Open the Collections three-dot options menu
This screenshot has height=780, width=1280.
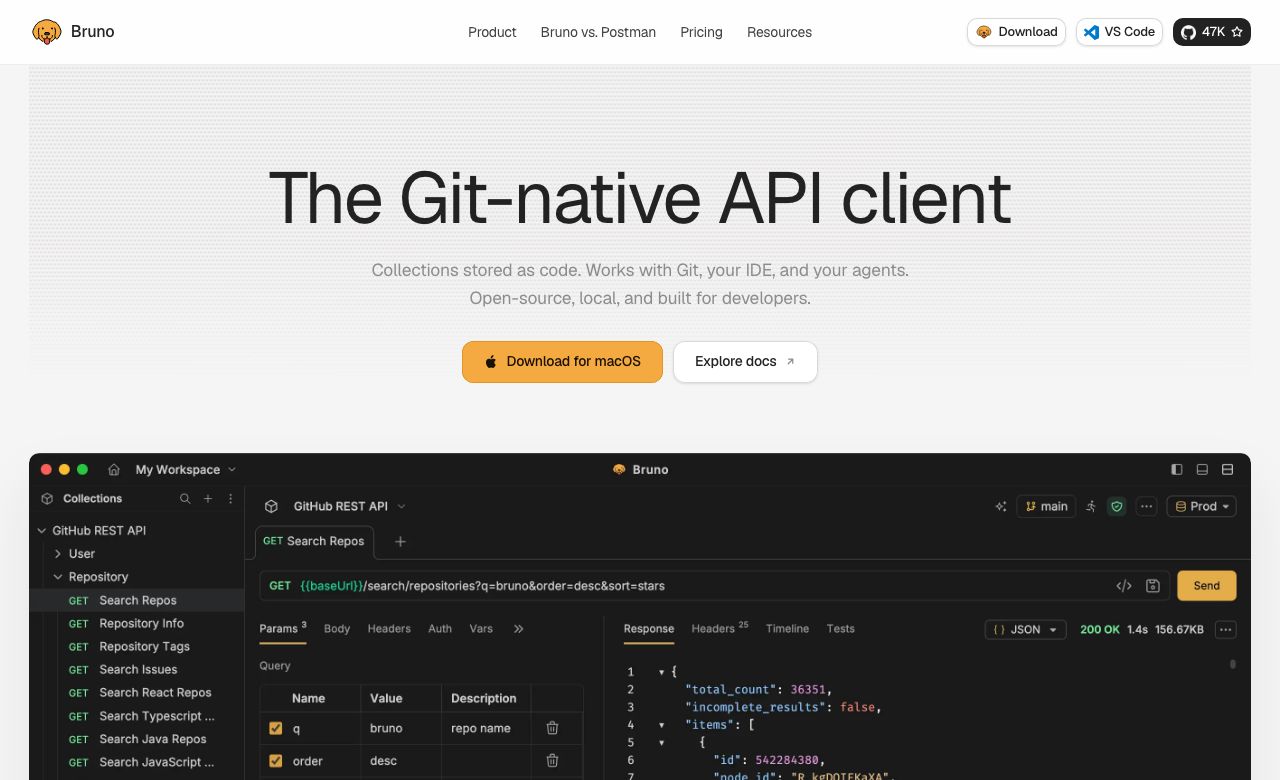click(x=231, y=498)
